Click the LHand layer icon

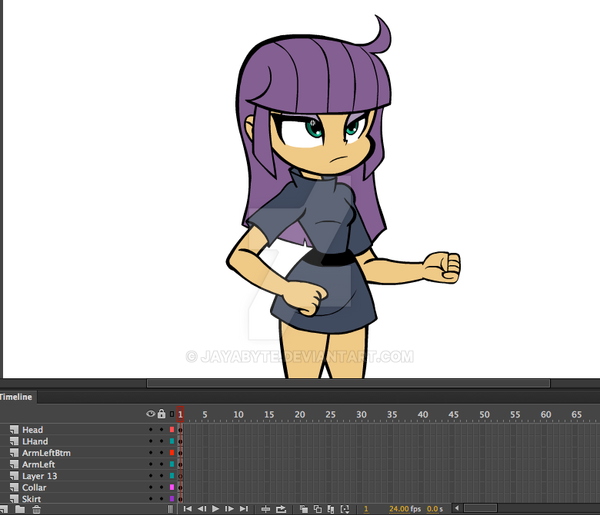point(14,441)
